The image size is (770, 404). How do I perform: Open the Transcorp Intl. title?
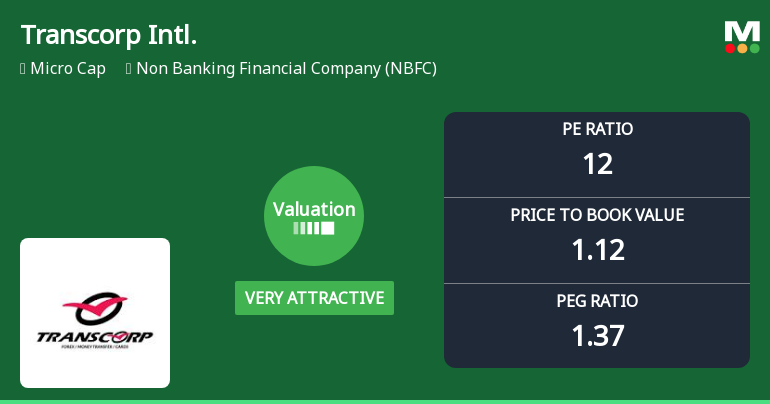click(109, 35)
